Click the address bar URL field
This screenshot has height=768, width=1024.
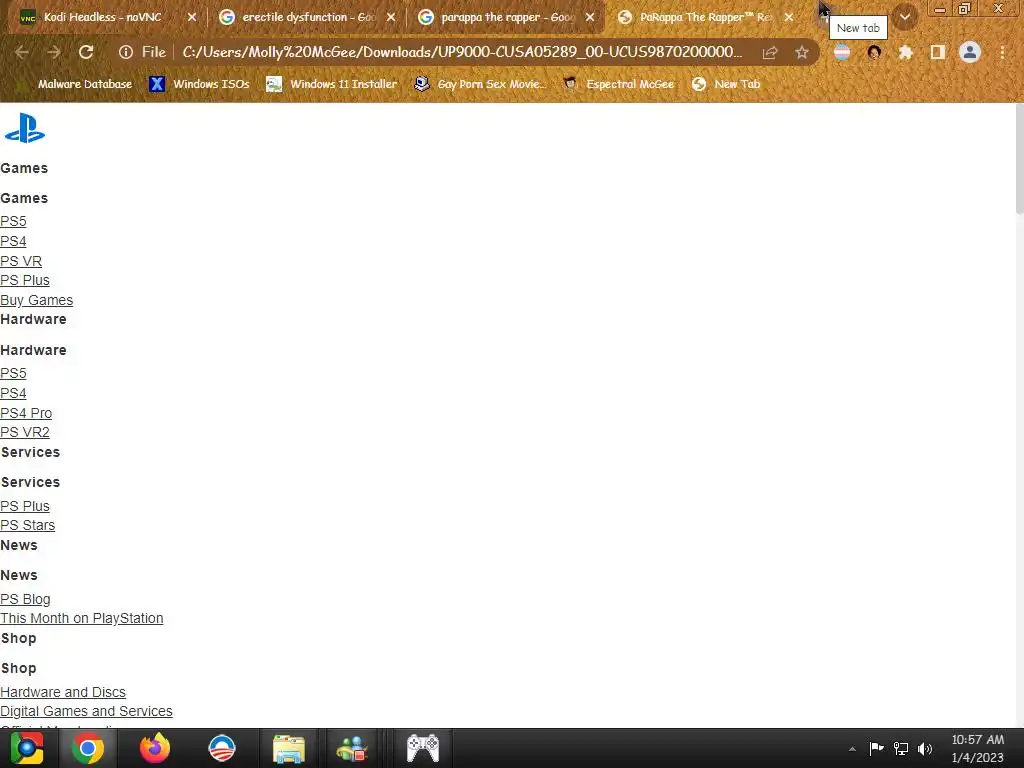click(x=462, y=52)
